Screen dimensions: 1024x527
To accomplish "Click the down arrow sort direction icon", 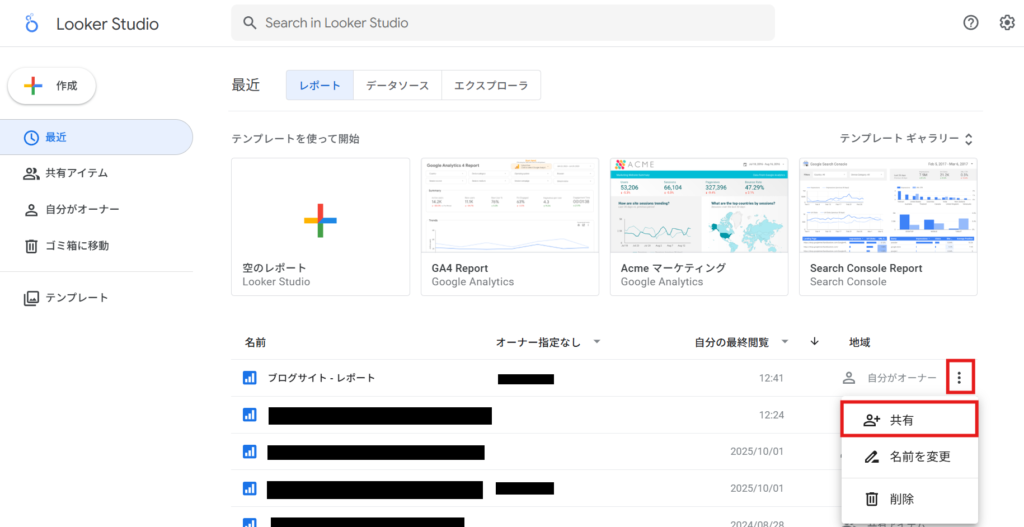I will pyautogui.click(x=814, y=342).
